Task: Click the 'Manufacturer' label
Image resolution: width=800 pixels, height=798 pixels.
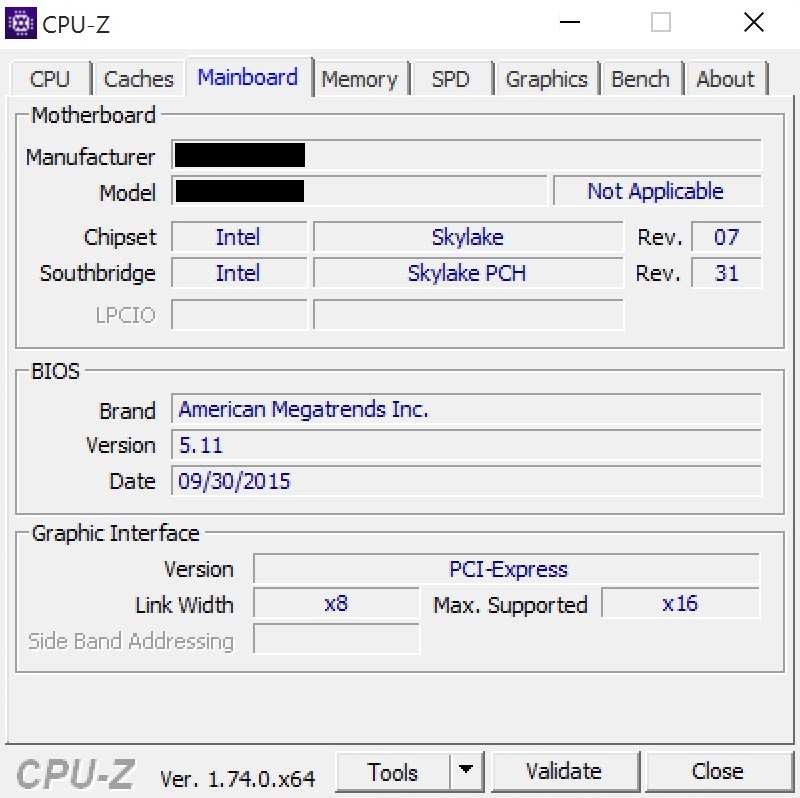Action: (90, 157)
